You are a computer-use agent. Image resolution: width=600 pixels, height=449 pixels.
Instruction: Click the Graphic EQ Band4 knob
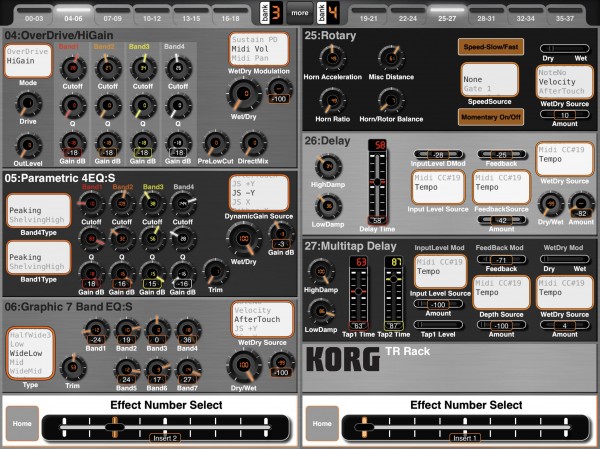pos(187,331)
